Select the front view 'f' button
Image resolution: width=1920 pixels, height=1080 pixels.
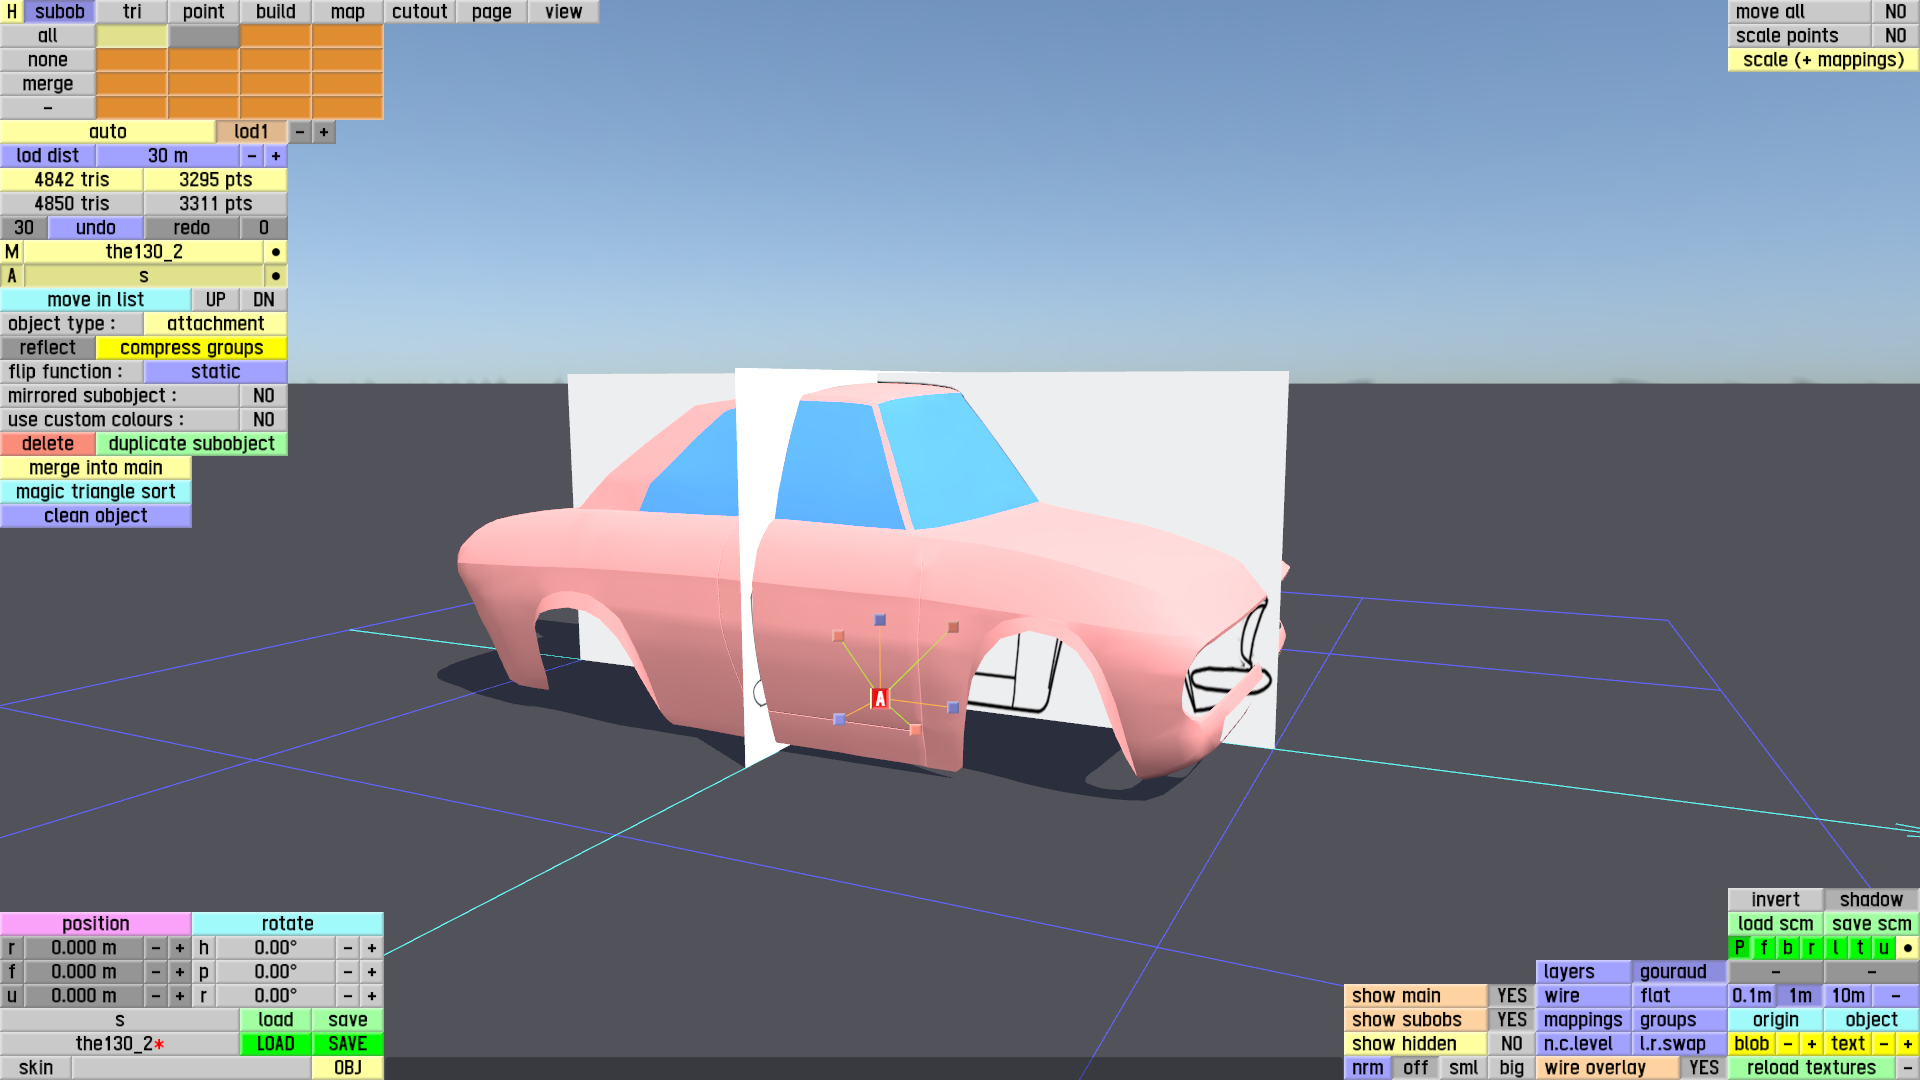tap(1763, 948)
